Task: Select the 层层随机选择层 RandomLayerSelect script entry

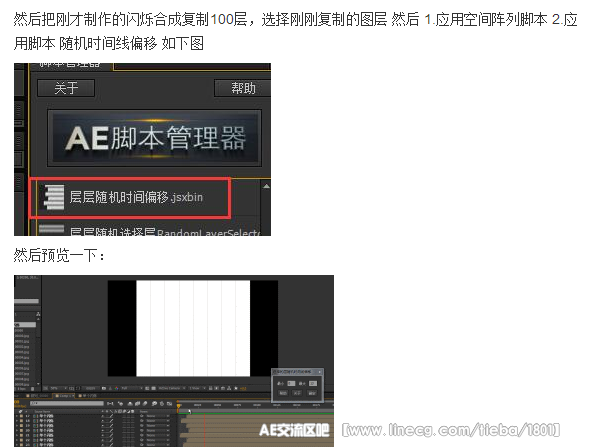Action: pos(150,230)
